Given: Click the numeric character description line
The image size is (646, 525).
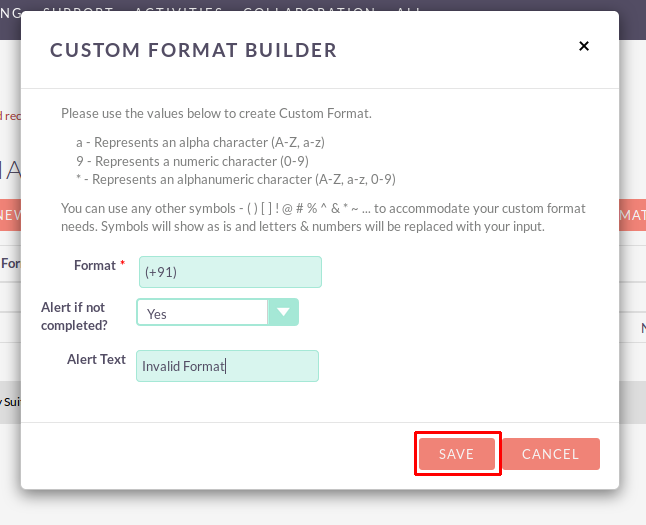Looking at the screenshot, I should coord(192,161).
